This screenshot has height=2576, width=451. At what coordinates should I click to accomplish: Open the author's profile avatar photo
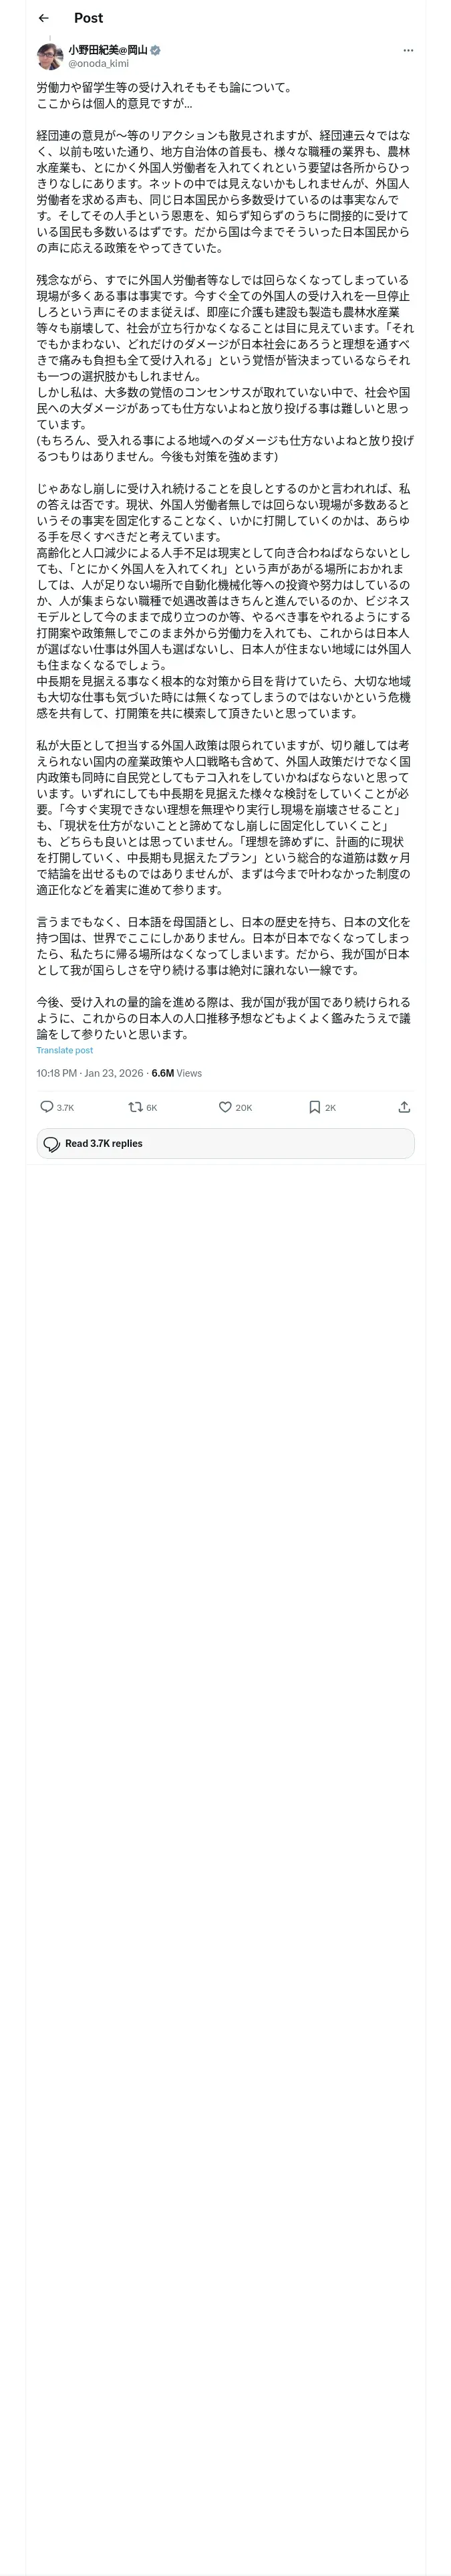click(50, 56)
